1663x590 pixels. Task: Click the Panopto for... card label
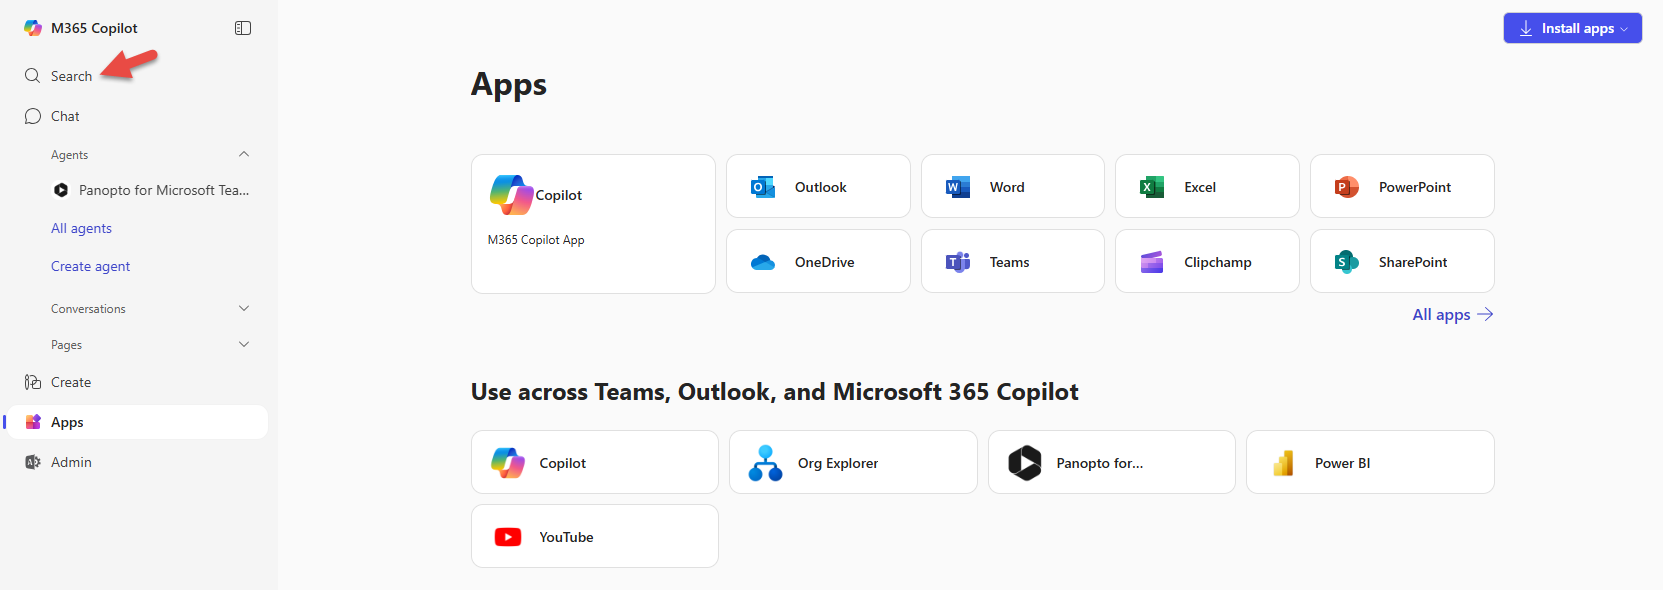1099,463
